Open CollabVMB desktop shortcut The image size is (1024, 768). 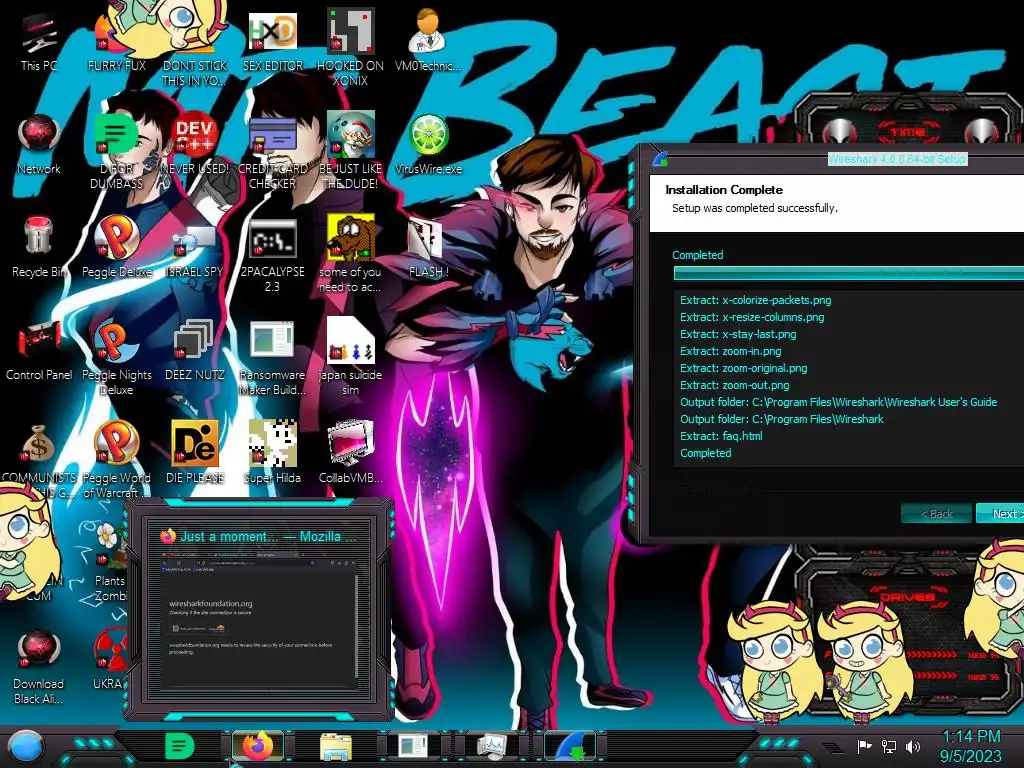pyautogui.click(x=351, y=453)
